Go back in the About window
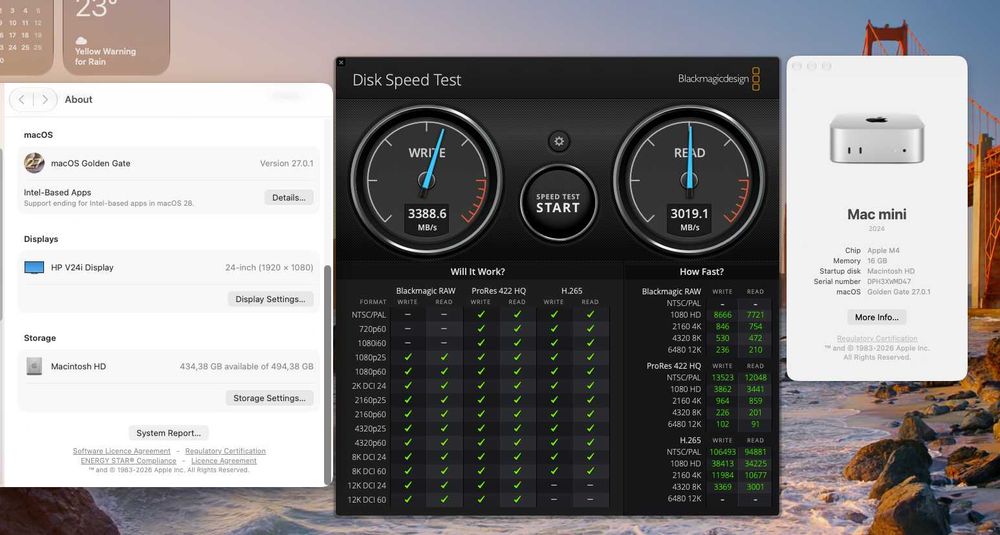Screen dimensions: 1000x535 (22, 99)
